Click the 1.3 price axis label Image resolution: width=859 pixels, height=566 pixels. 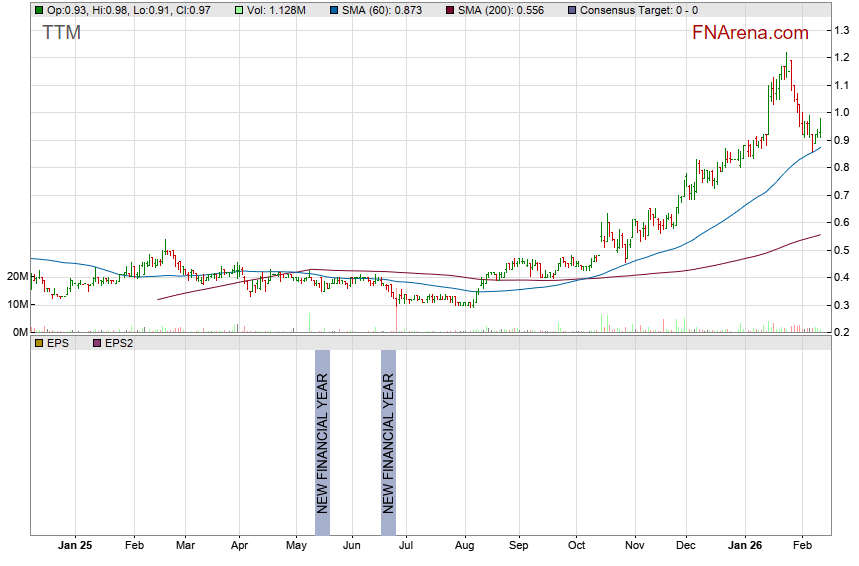842,30
